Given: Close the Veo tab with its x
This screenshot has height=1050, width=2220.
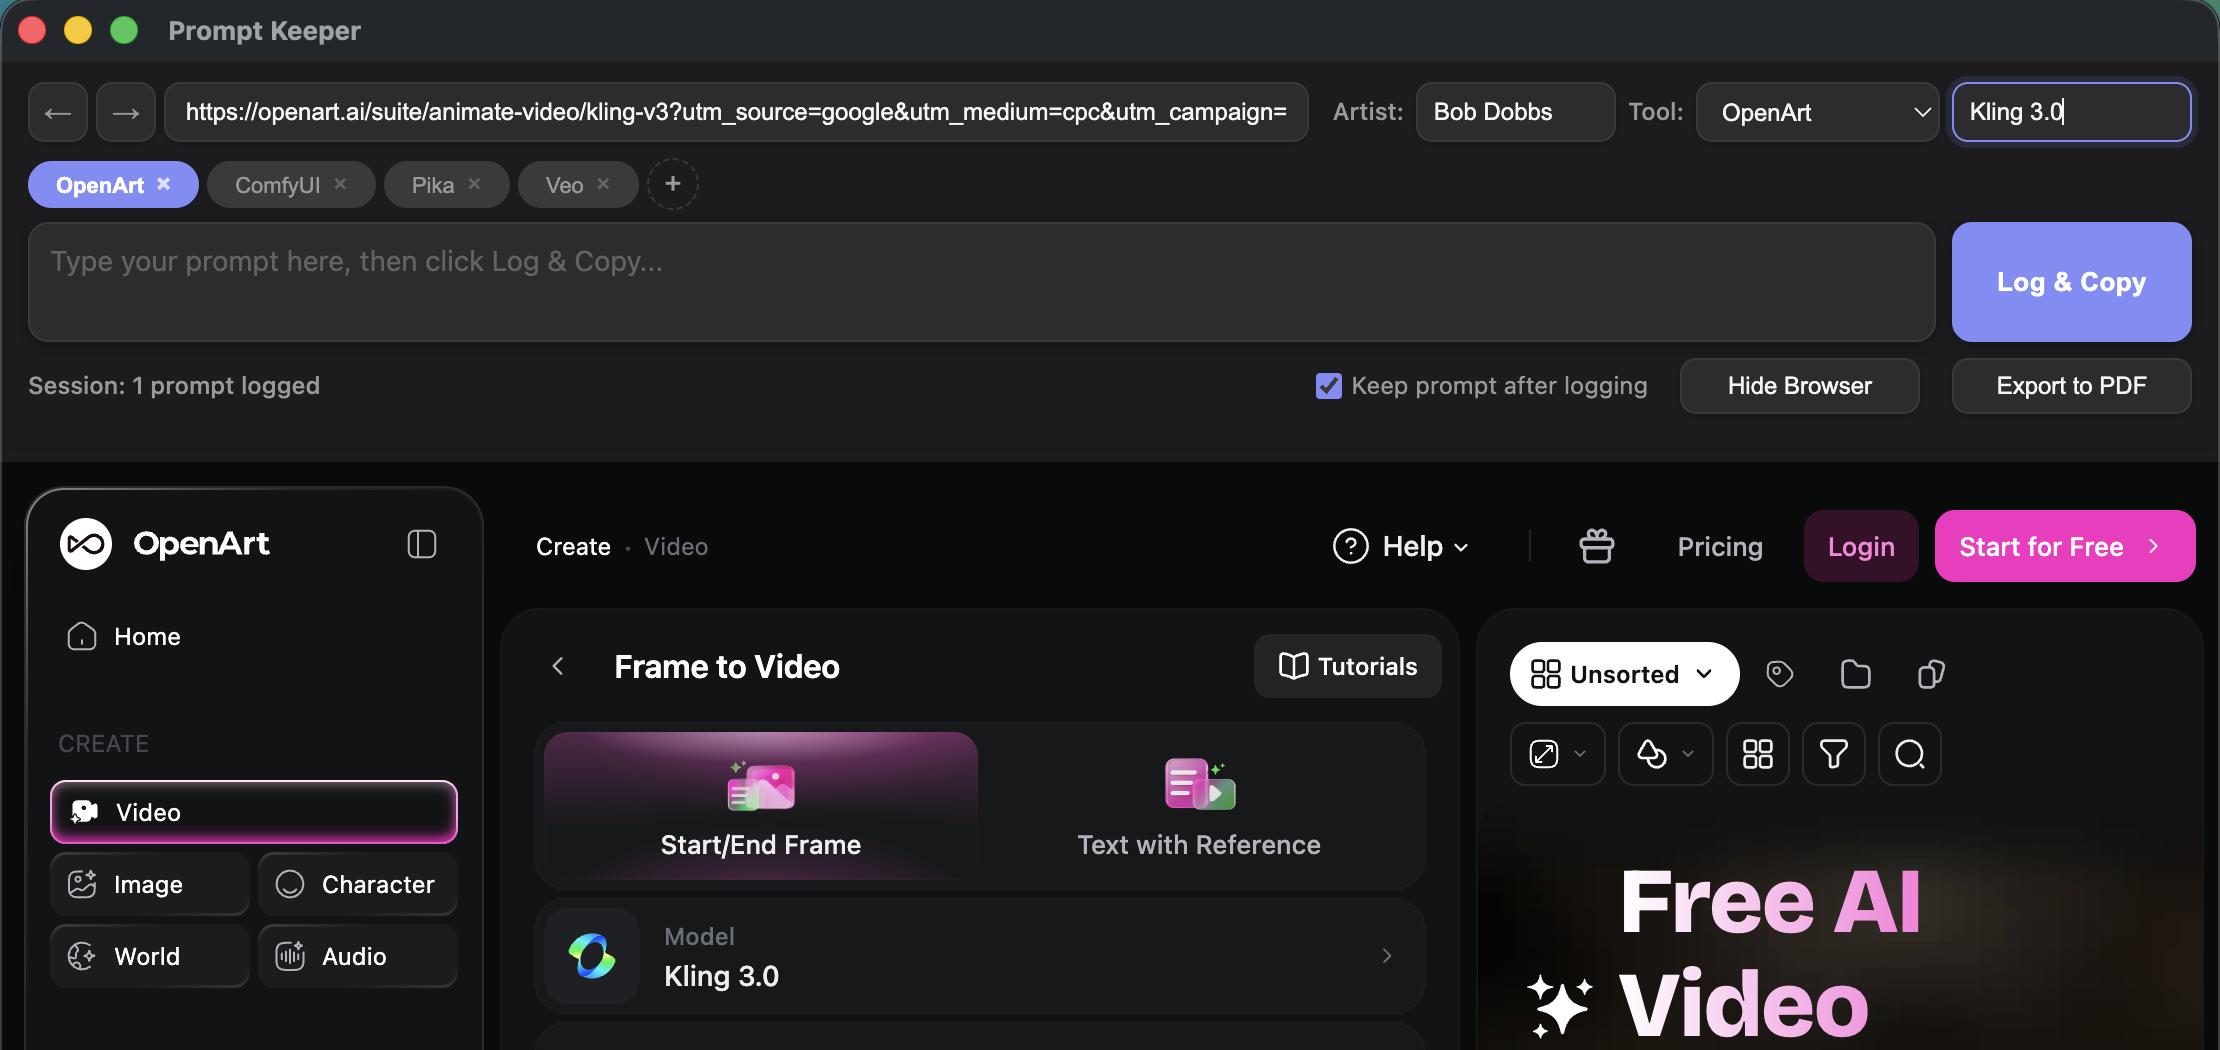Looking at the screenshot, I should tap(603, 184).
